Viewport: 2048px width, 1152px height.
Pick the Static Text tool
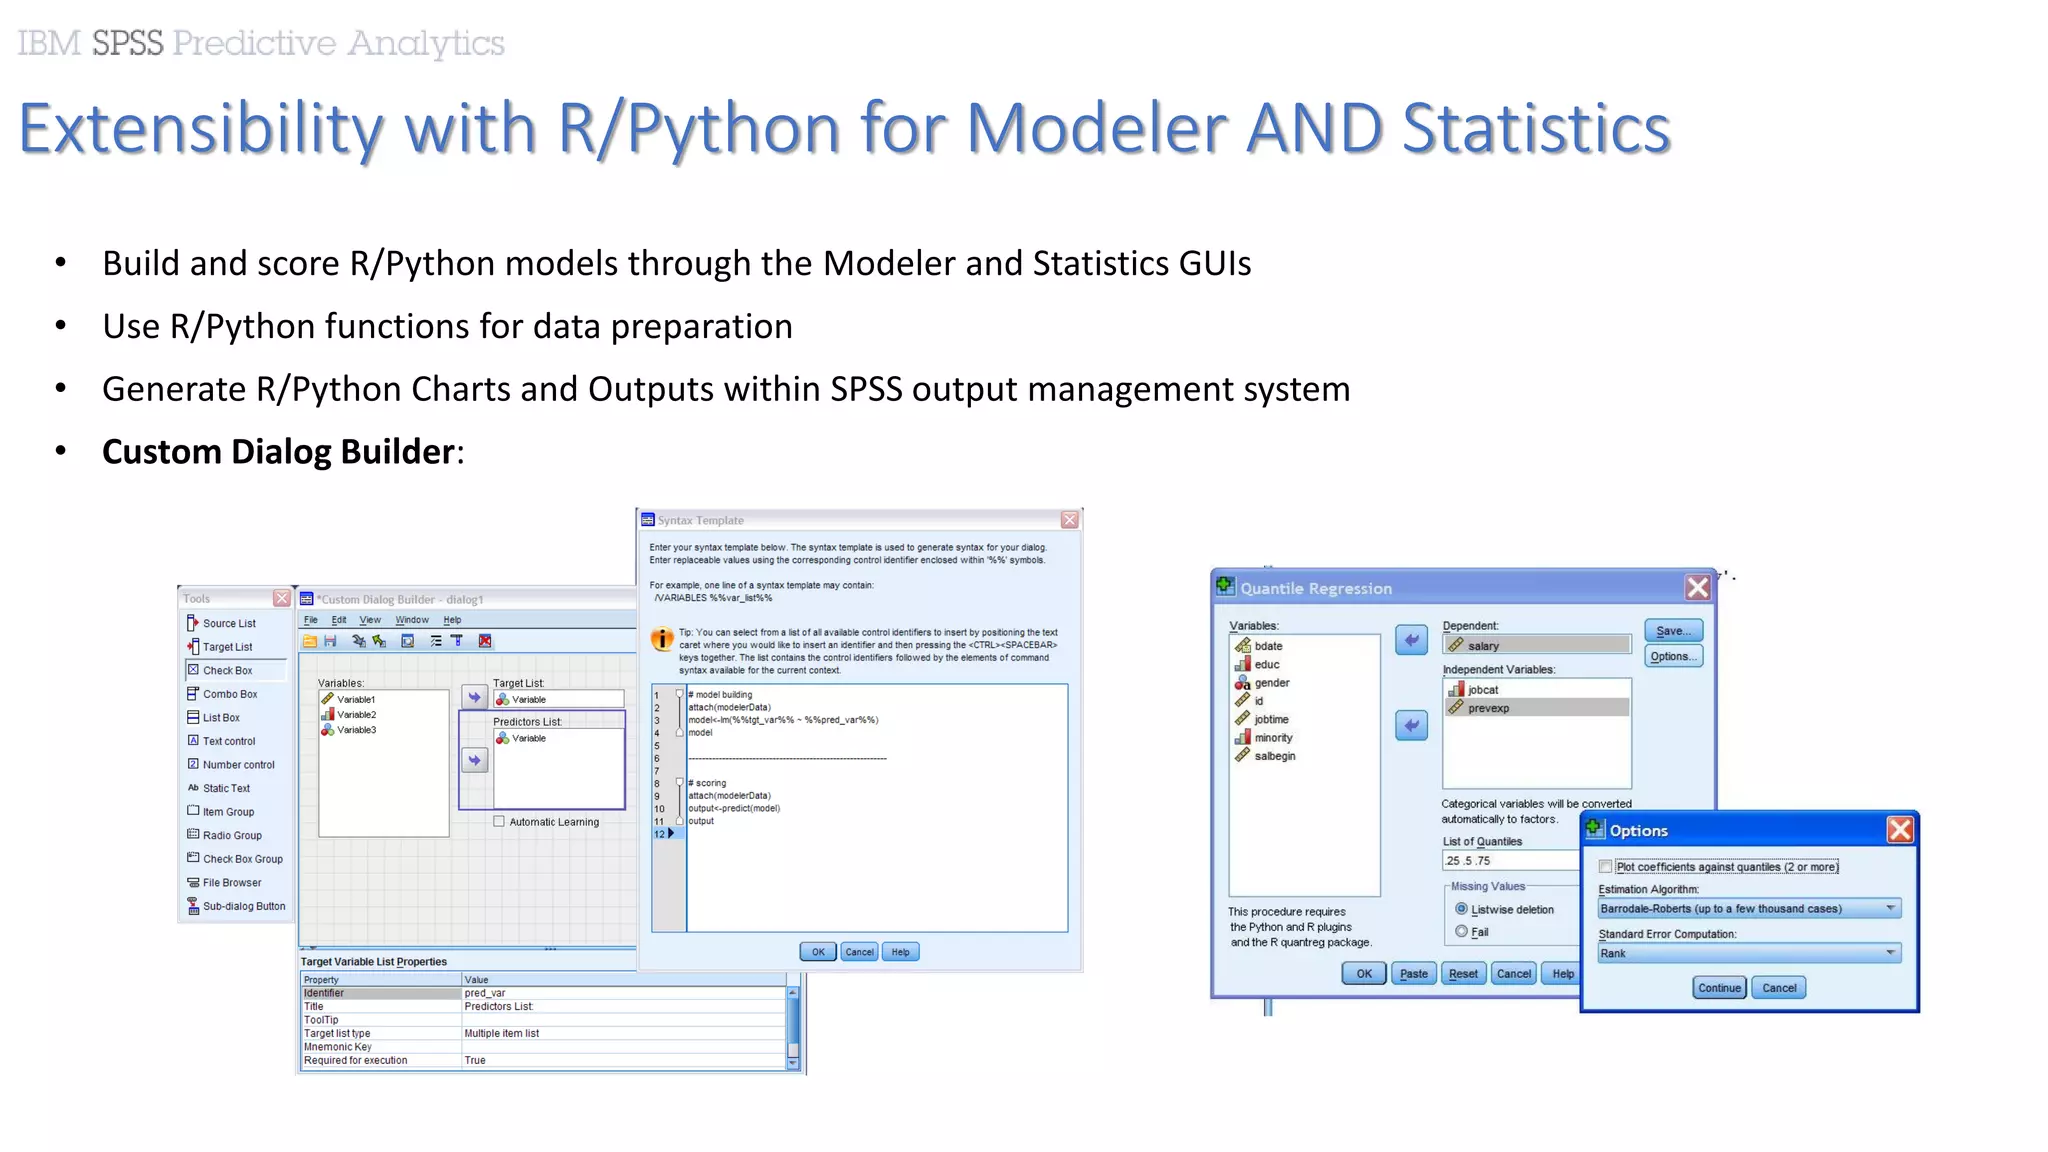pos(219,788)
